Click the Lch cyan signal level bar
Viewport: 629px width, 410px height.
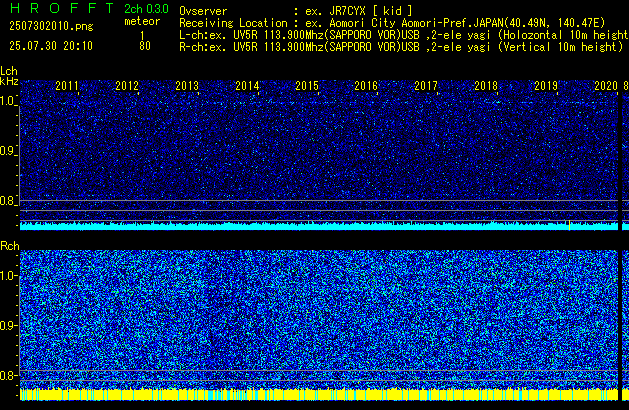(x=319, y=226)
